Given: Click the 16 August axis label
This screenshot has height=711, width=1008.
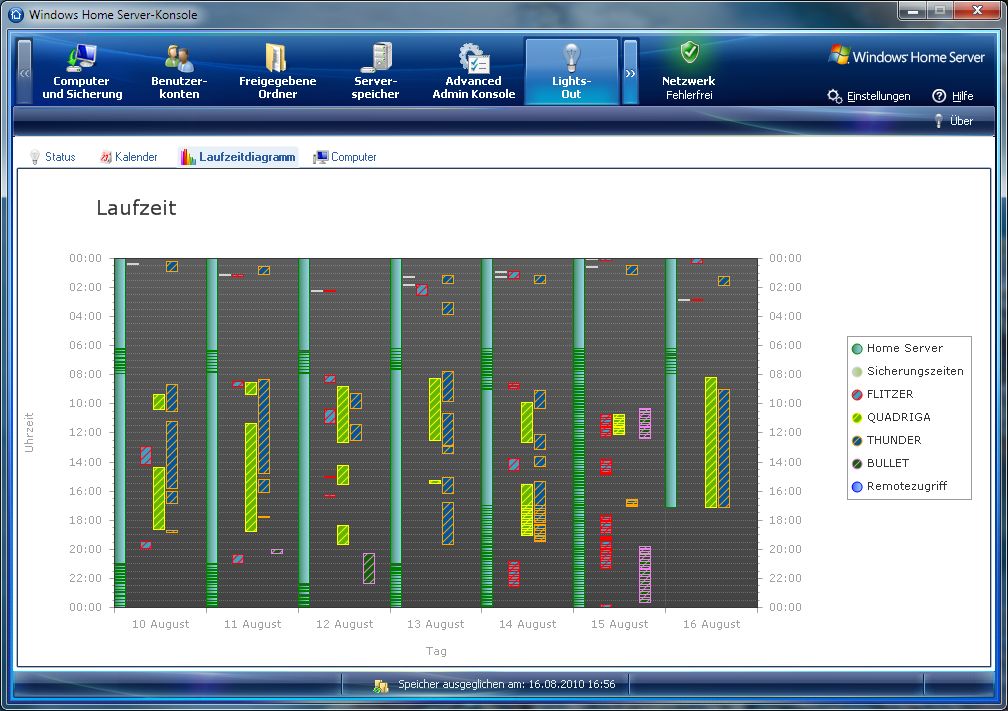Looking at the screenshot, I should click(x=712, y=624).
